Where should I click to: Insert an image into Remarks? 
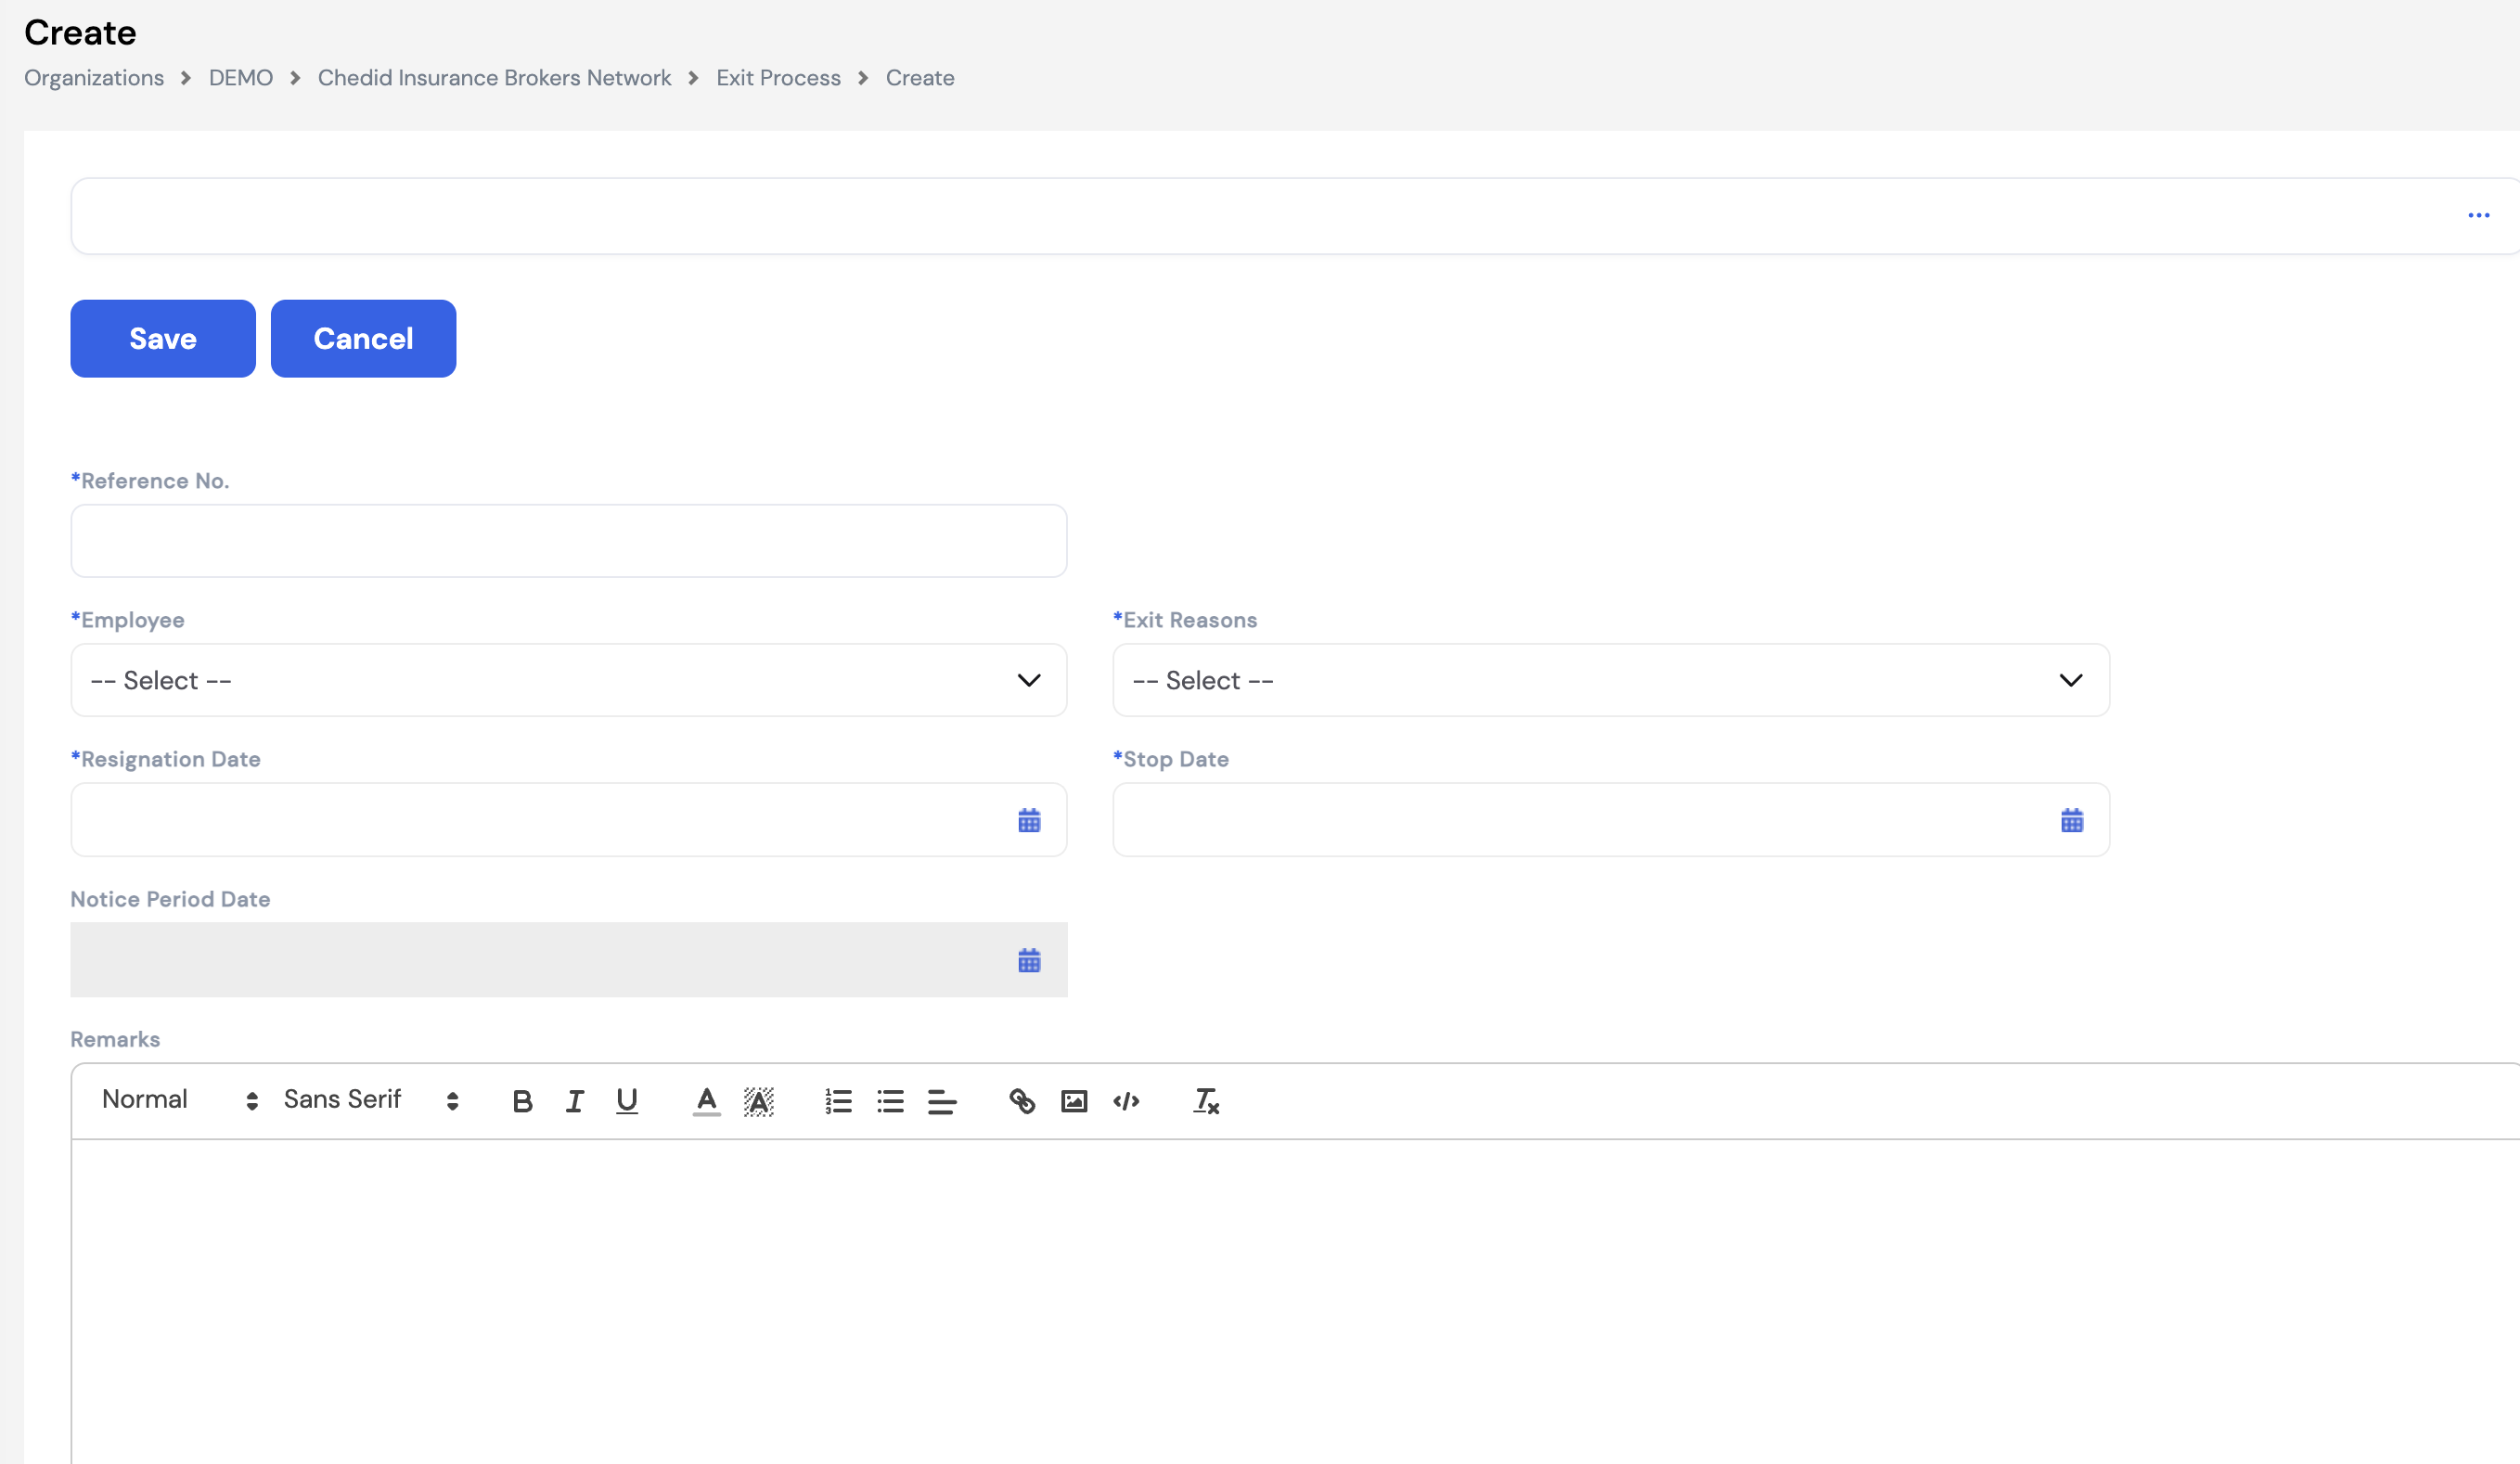pos(1074,1101)
